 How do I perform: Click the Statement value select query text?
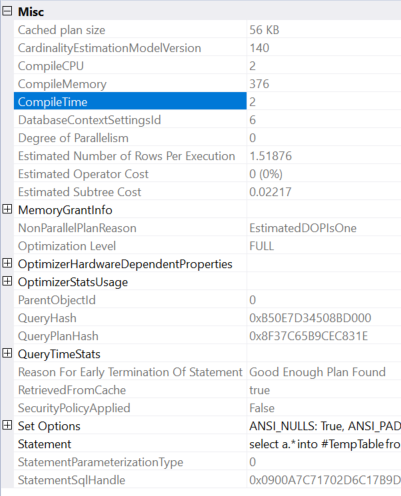(324, 444)
